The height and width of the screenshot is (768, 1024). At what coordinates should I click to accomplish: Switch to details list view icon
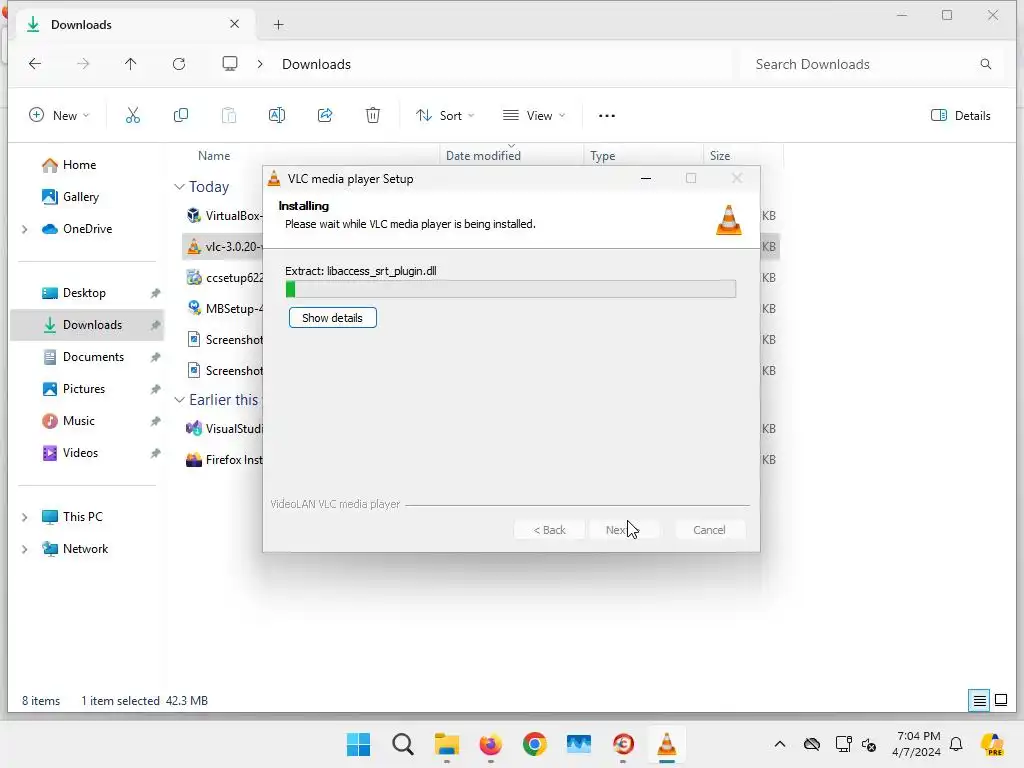point(980,701)
